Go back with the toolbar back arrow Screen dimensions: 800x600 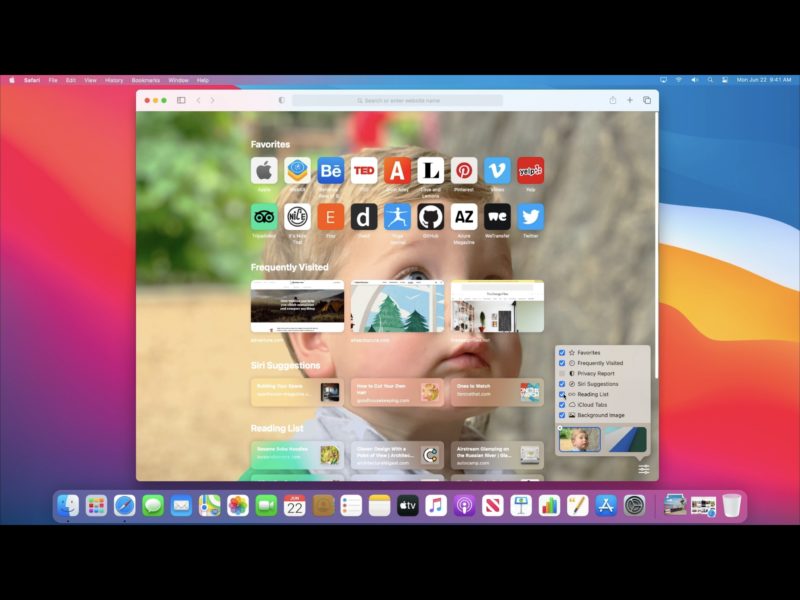point(198,101)
